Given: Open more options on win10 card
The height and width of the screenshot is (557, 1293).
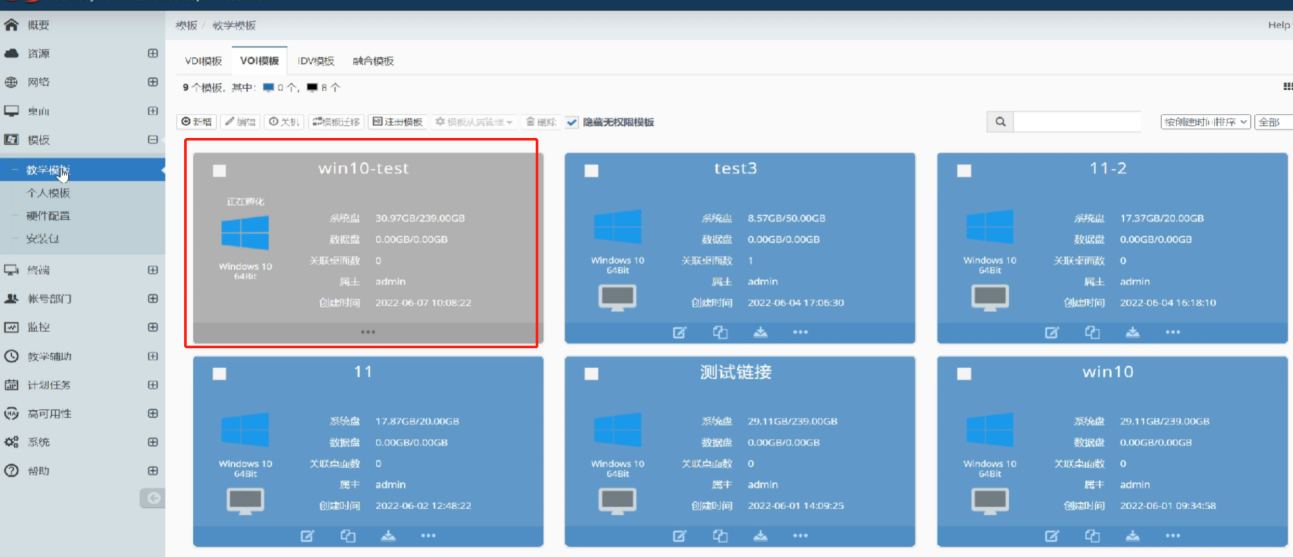Looking at the screenshot, I should coord(1172,536).
